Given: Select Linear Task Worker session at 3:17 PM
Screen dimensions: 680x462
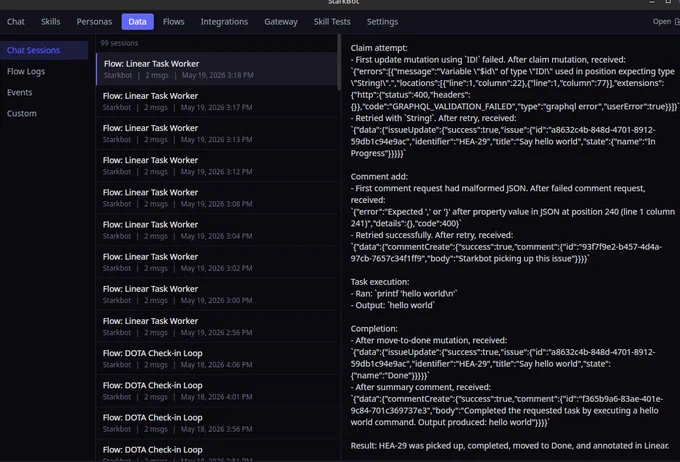Looking at the screenshot, I should point(216,101).
